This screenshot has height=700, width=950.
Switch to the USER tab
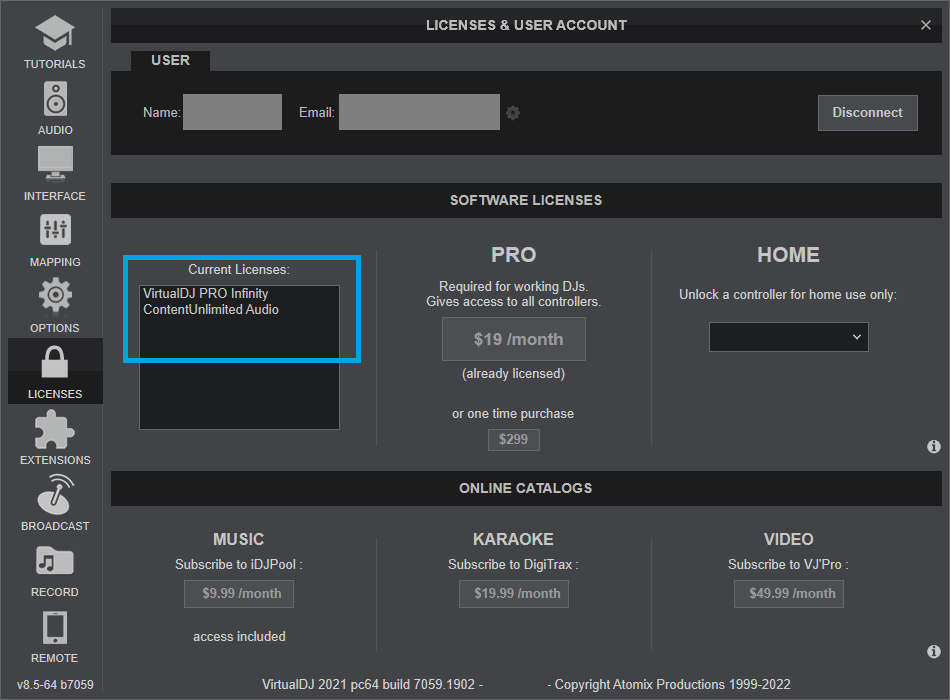coord(170,61)
